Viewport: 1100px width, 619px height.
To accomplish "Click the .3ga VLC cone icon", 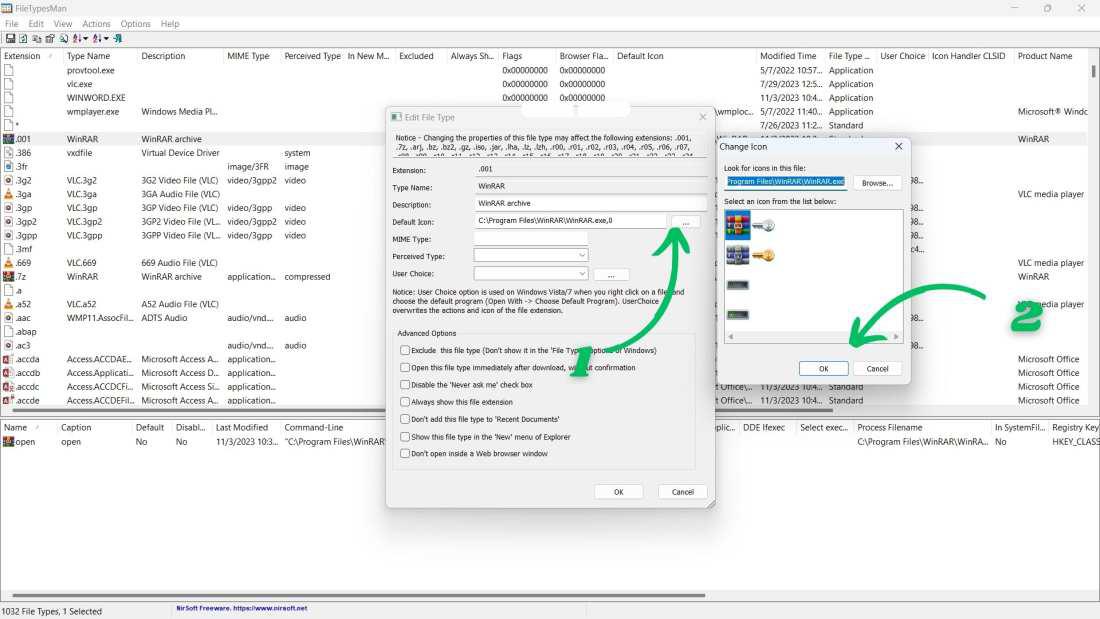I will point(8,194).
